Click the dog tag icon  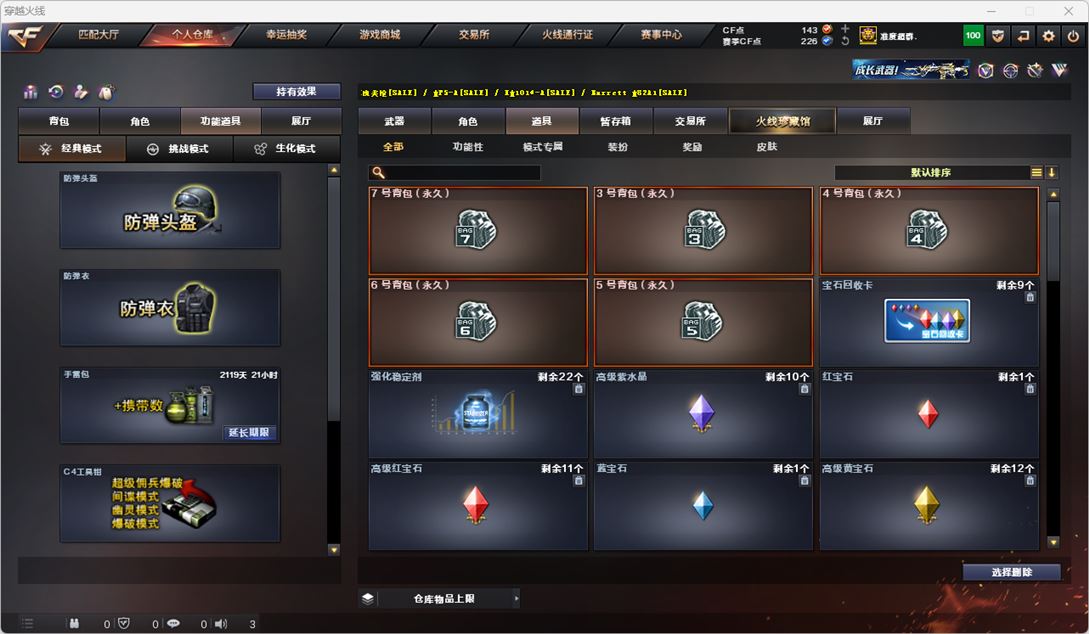pyautogui.click(x=106, y=92)
